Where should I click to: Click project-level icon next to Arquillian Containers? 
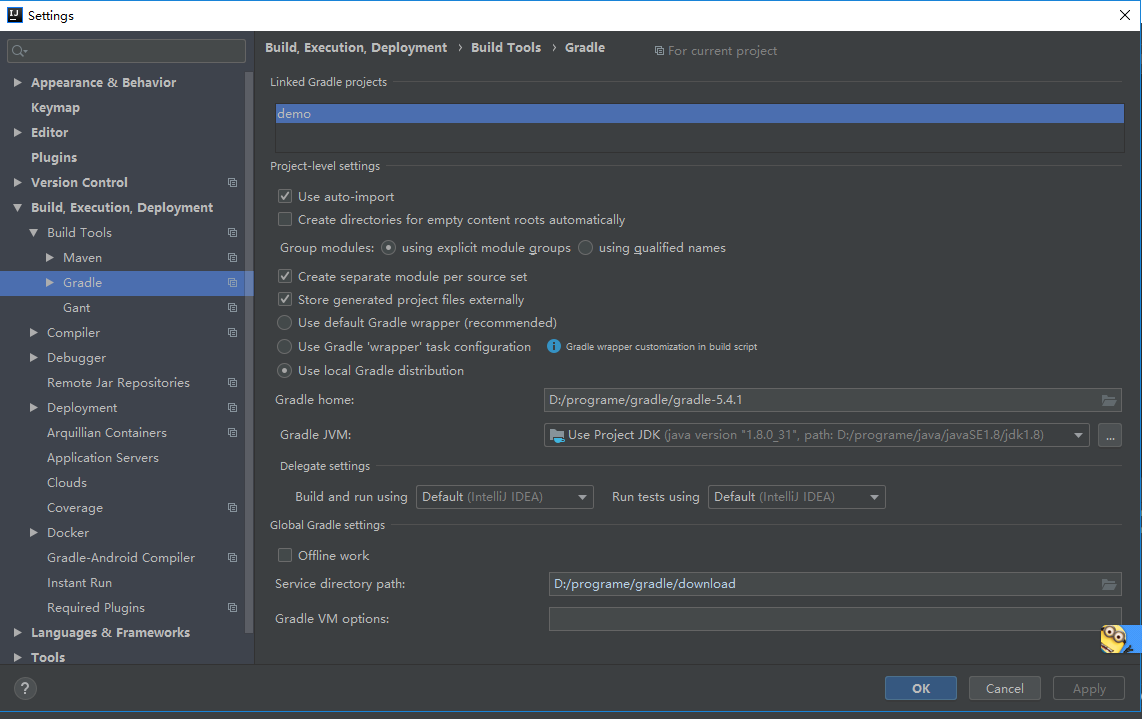pyautogui.click(x=232, y=433)
